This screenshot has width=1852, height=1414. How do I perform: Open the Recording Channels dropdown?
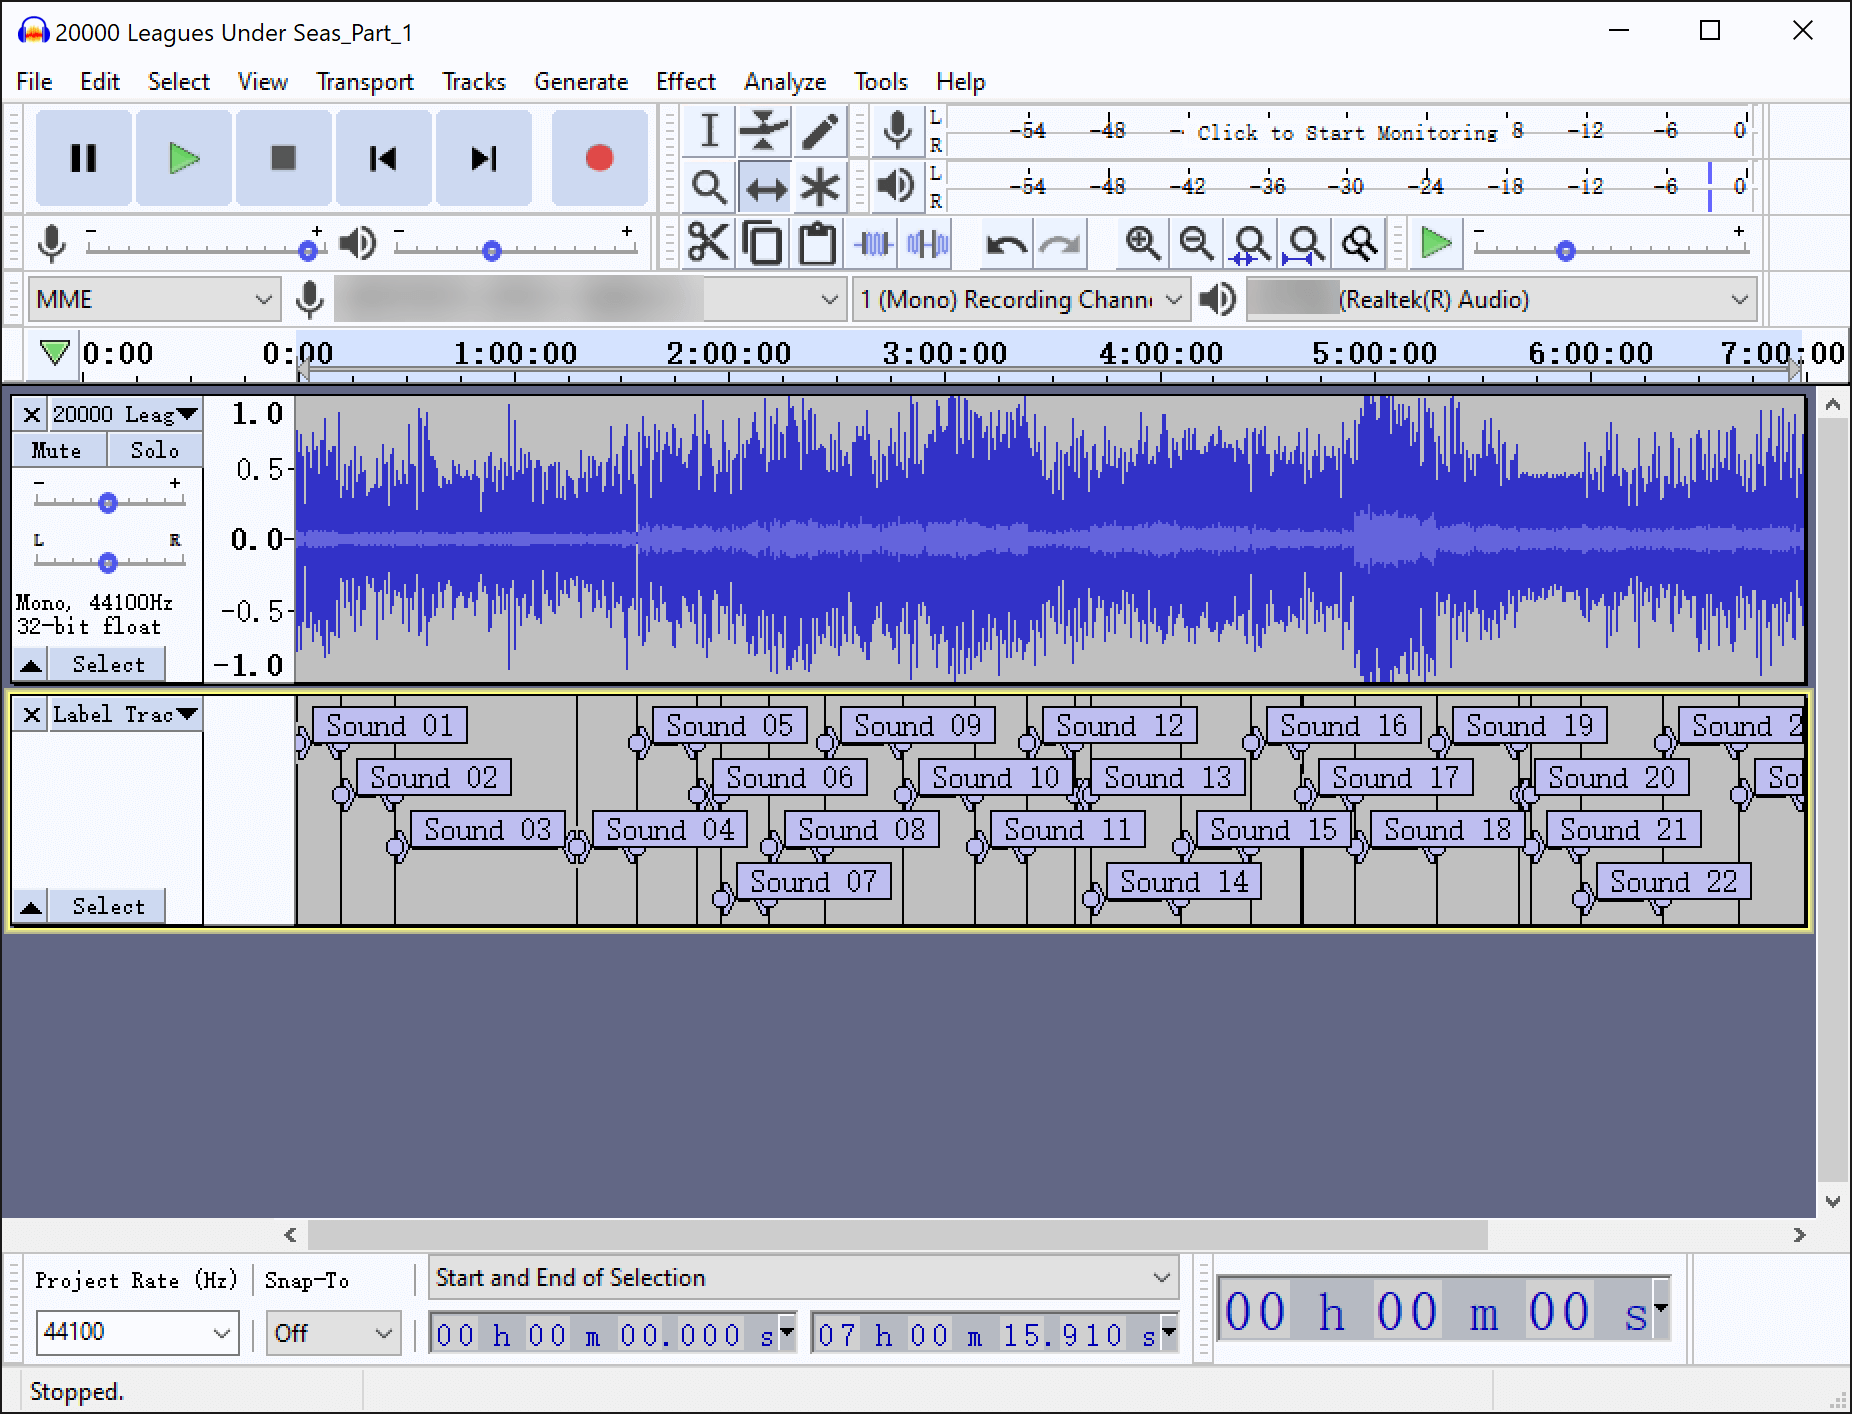pyautogui.click(x=1021, y=299)
